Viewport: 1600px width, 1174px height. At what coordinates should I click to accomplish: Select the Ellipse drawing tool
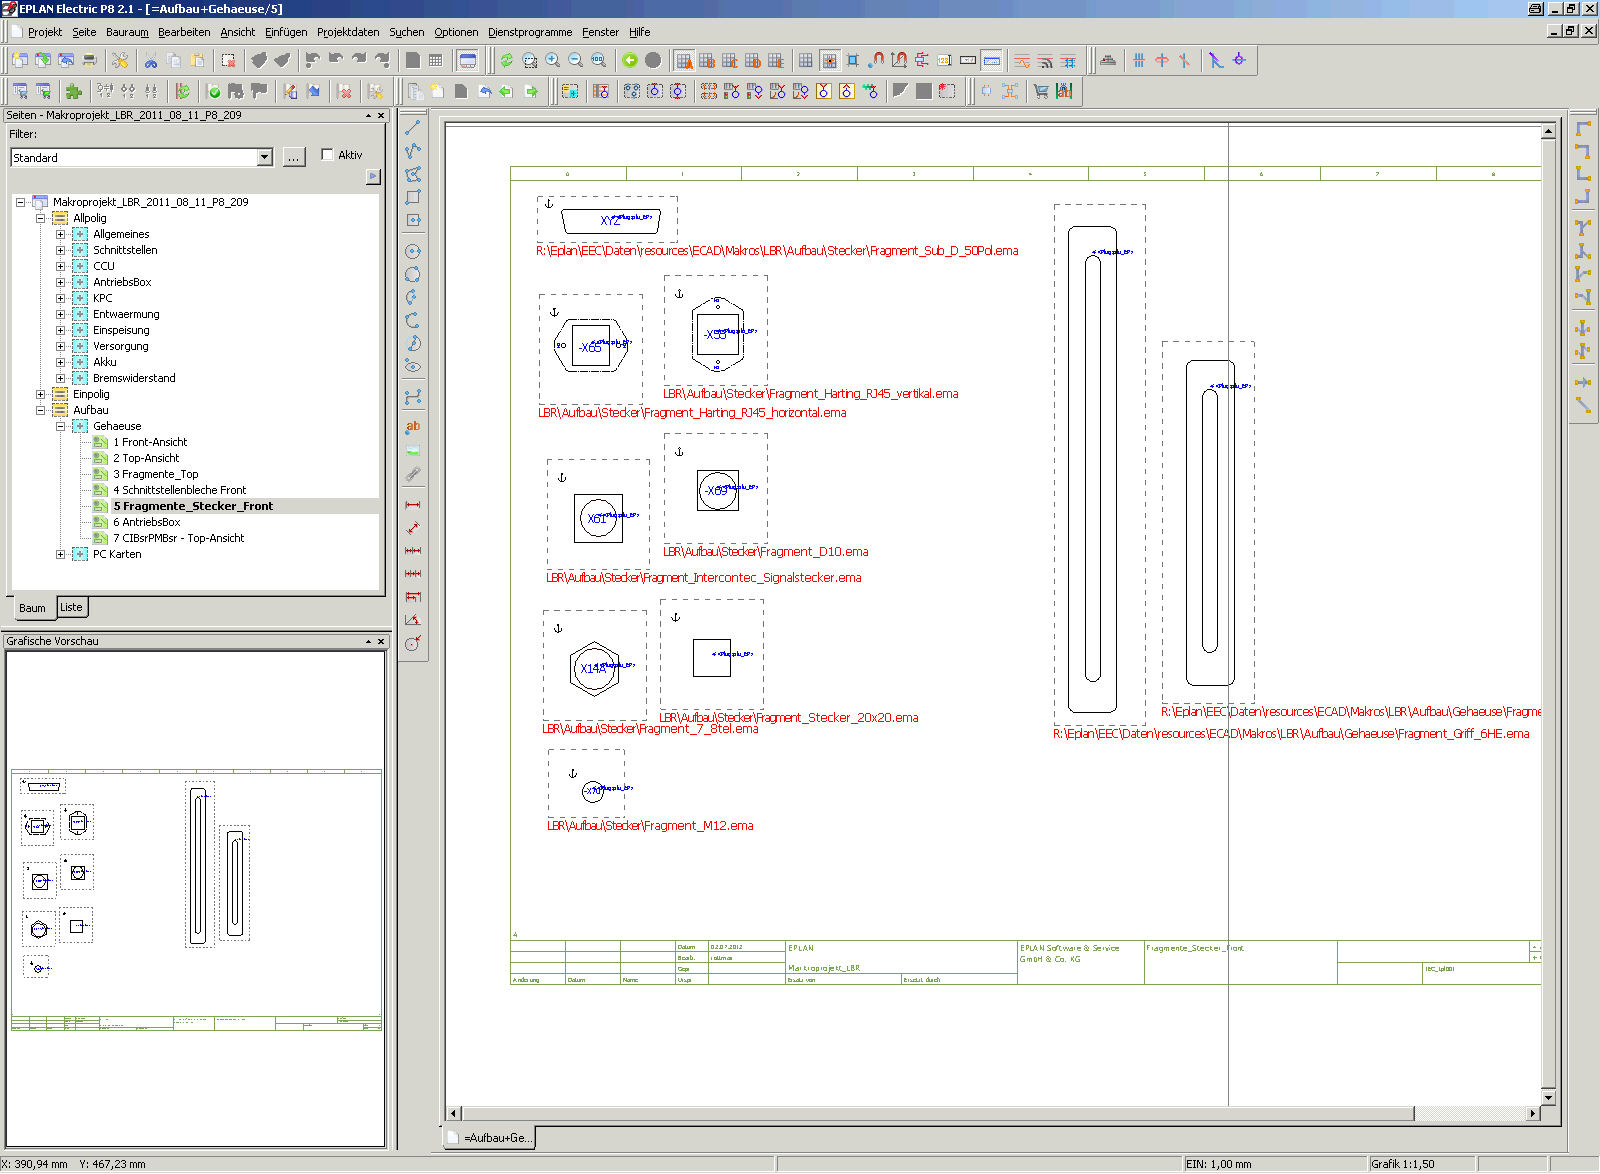(x=412, y=367)
